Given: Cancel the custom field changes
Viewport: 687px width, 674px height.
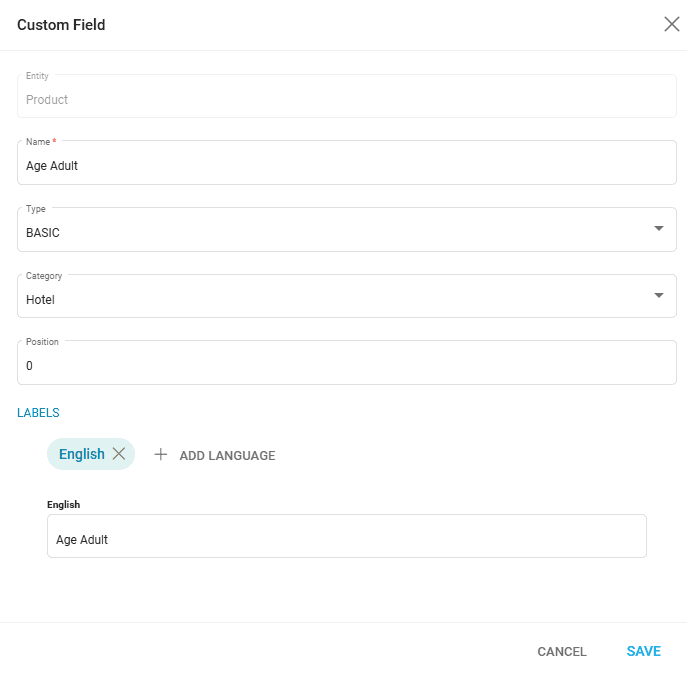Looking at the screenshot, I should (562, 652).
